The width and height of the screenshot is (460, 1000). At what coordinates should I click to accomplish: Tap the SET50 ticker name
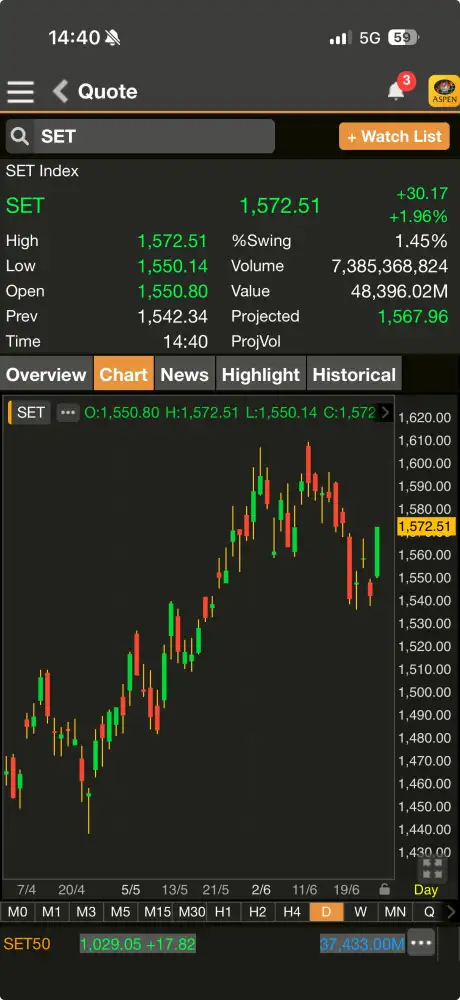tap(27, 944)
